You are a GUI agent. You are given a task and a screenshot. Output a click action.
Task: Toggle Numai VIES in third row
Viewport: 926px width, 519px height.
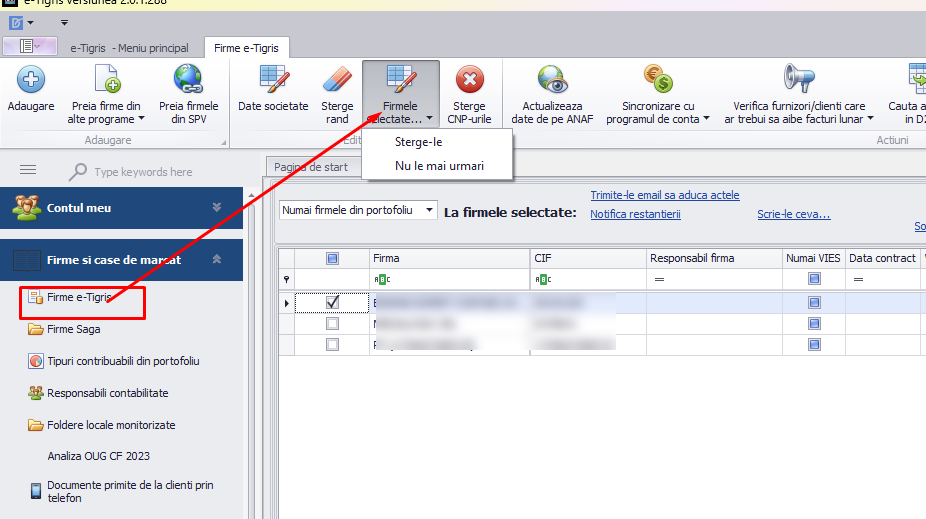tap(814, 344)
